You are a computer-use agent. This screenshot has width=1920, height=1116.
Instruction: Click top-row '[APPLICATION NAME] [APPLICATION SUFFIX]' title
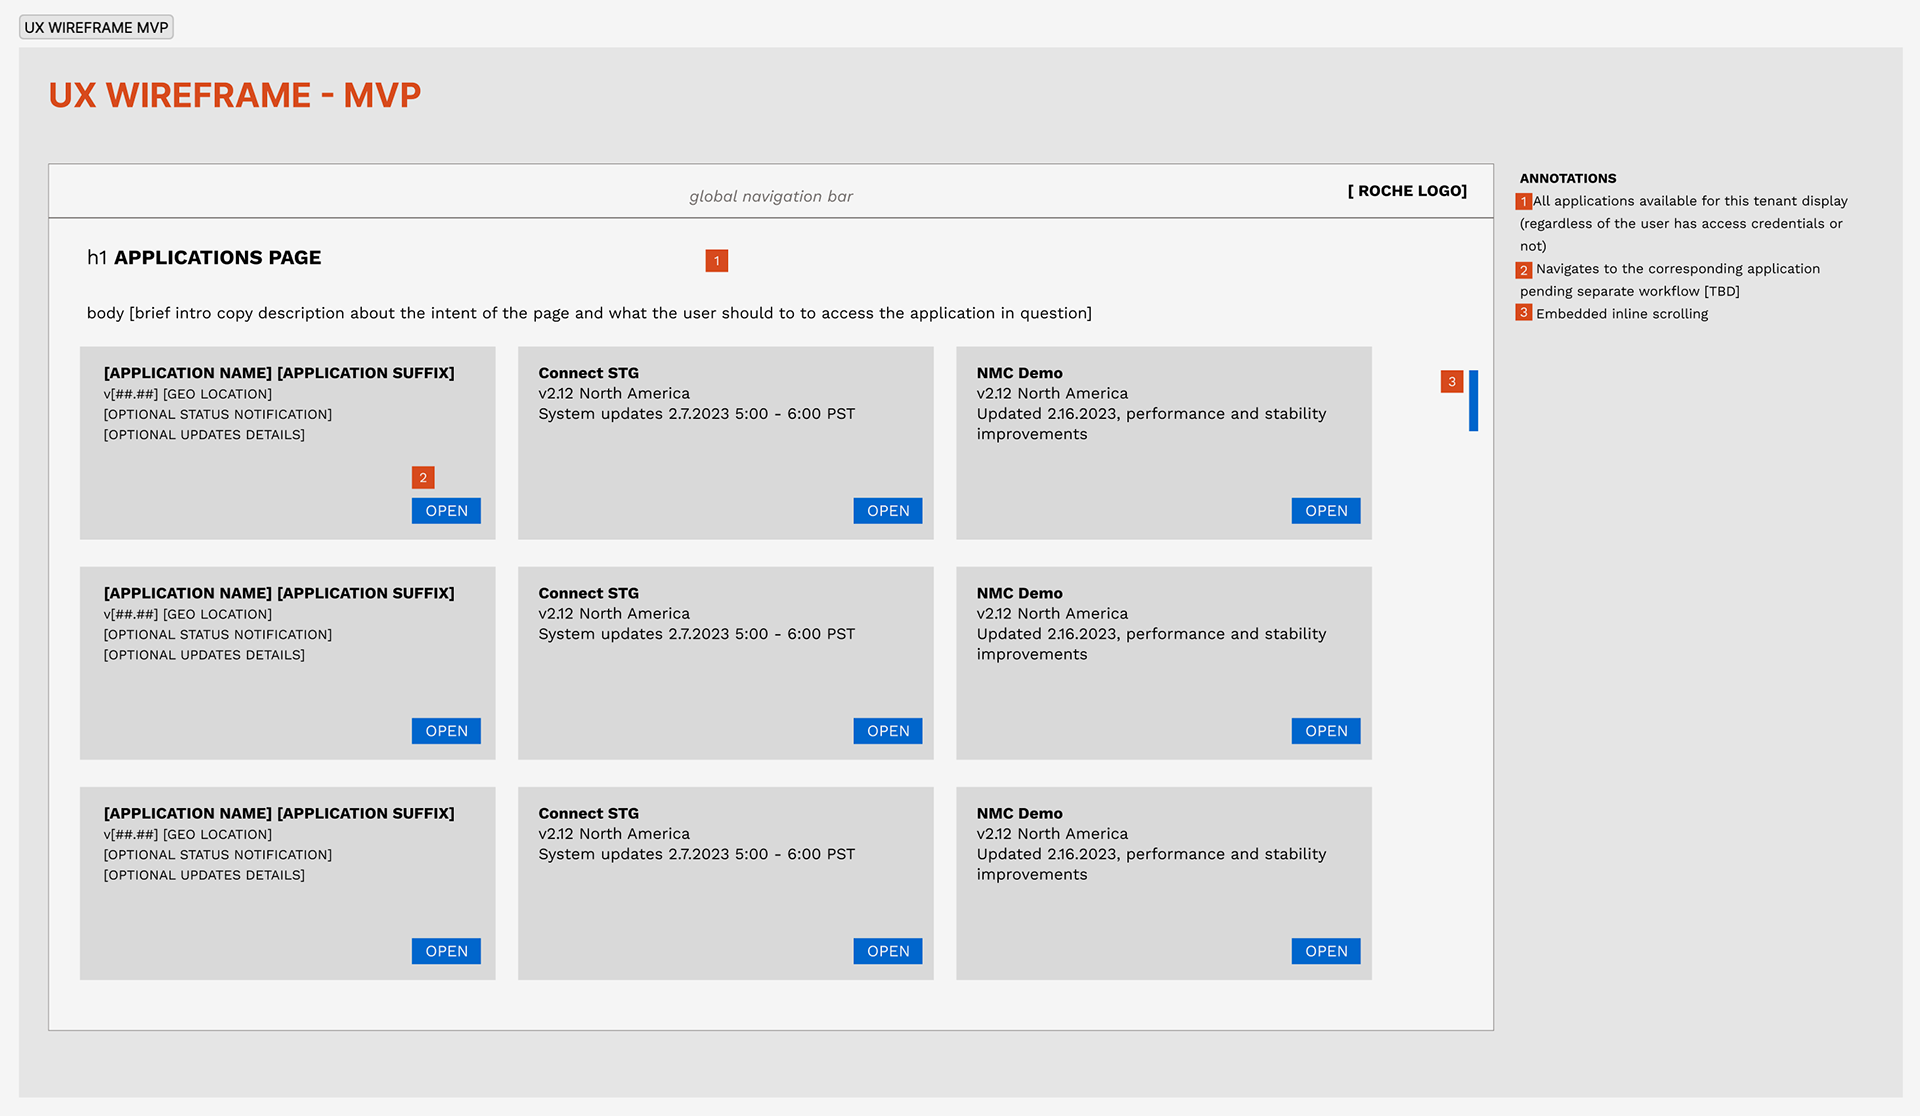click(279, 373)
